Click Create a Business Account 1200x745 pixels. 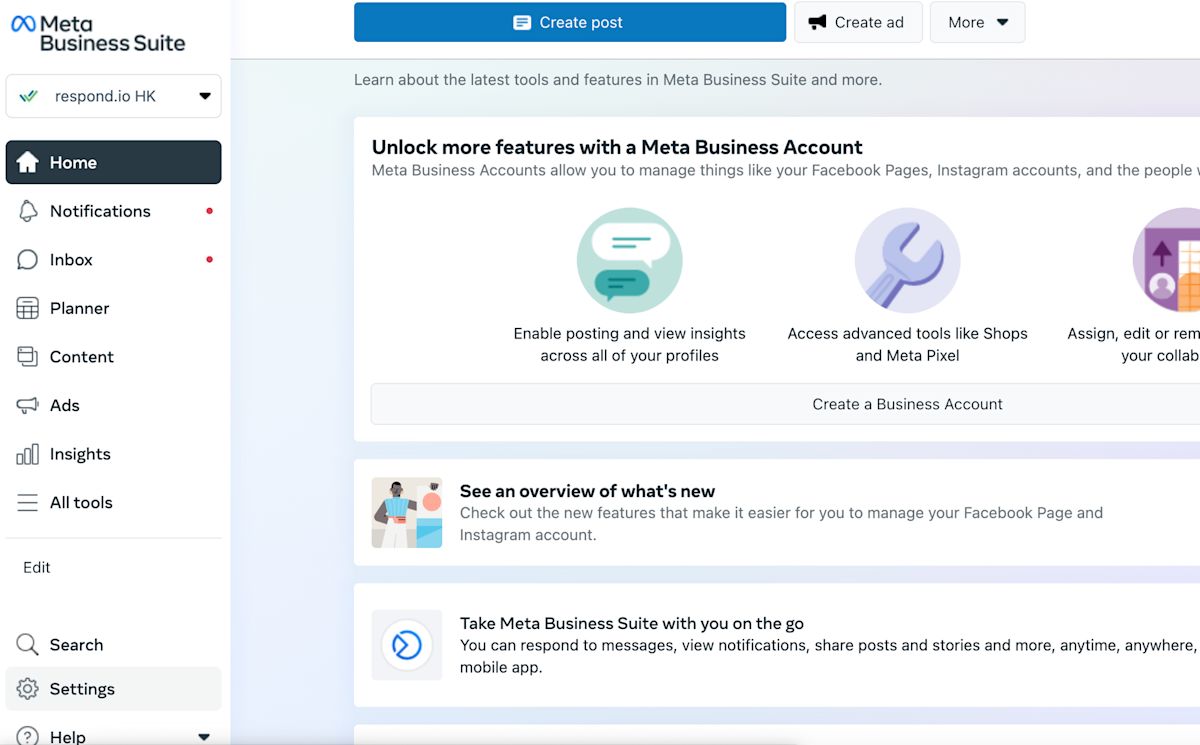(x=907, y=404)
